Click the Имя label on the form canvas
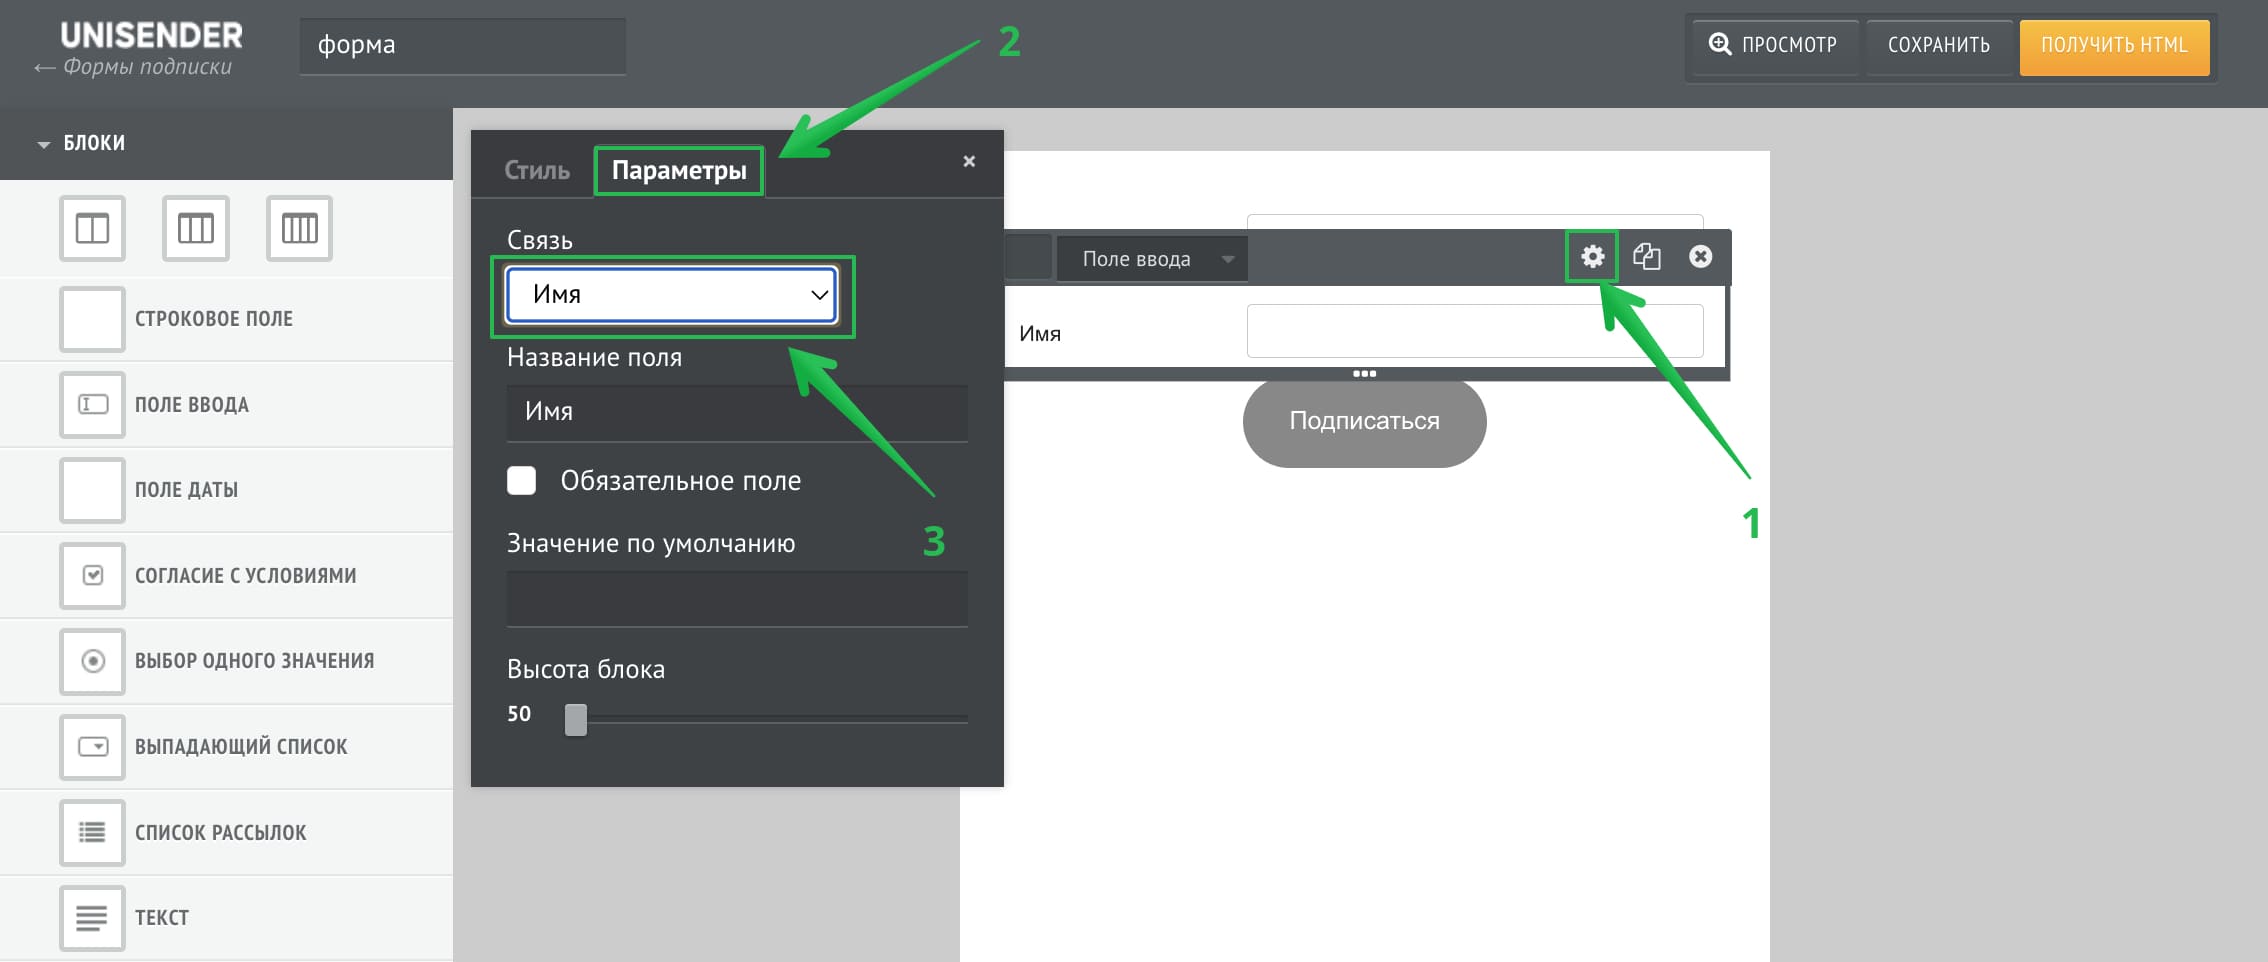Image resolution: width=2268 pixels, height=962 pixels. point(1040,334)
